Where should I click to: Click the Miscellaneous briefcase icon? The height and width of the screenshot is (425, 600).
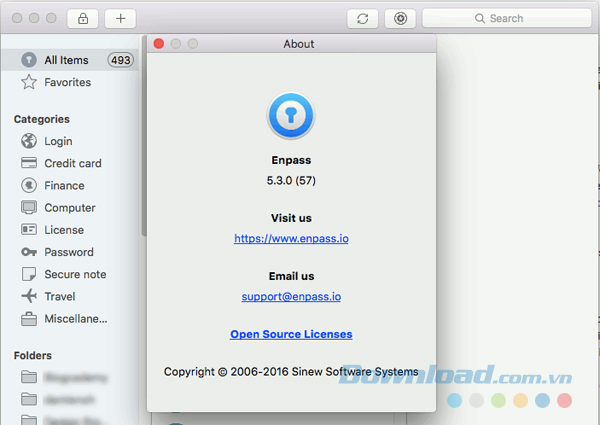tap(29, 319)
